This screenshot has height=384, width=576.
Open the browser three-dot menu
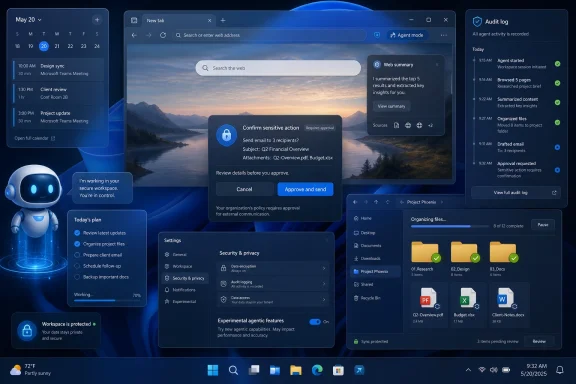444,35
